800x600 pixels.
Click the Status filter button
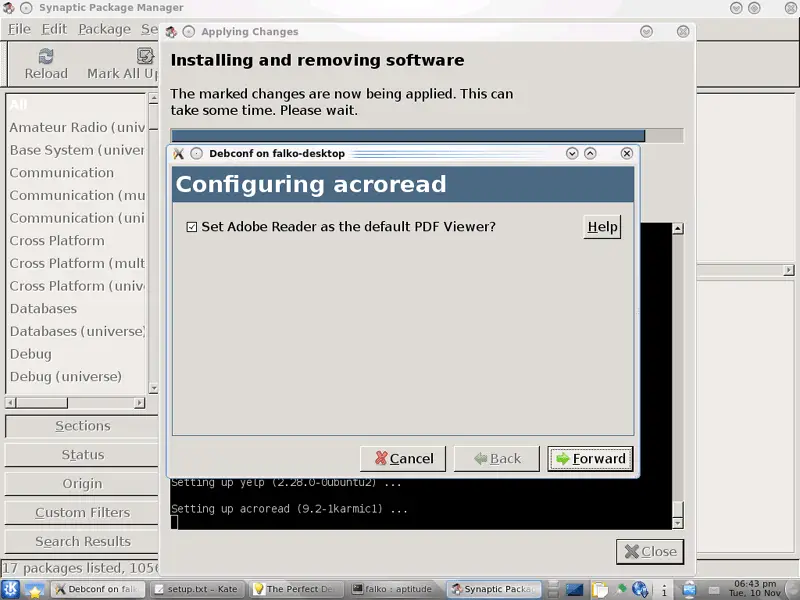pos(82,455)
